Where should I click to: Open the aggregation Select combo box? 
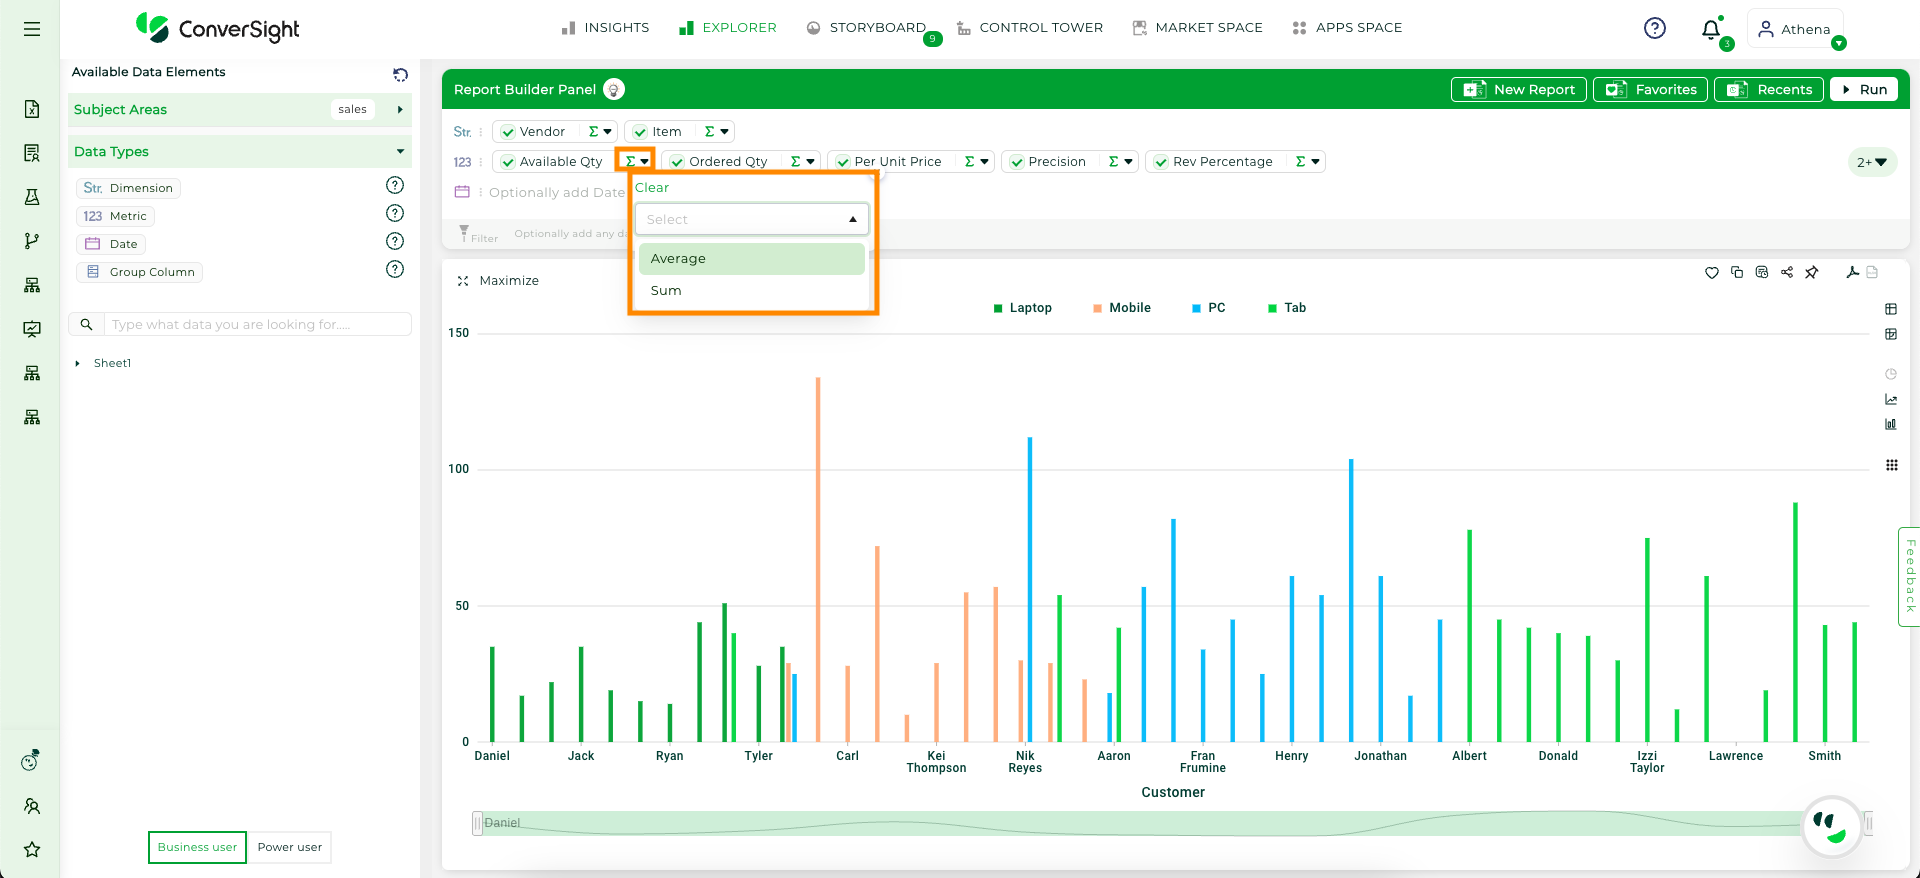pyautogui.click(x=752, y=219)
